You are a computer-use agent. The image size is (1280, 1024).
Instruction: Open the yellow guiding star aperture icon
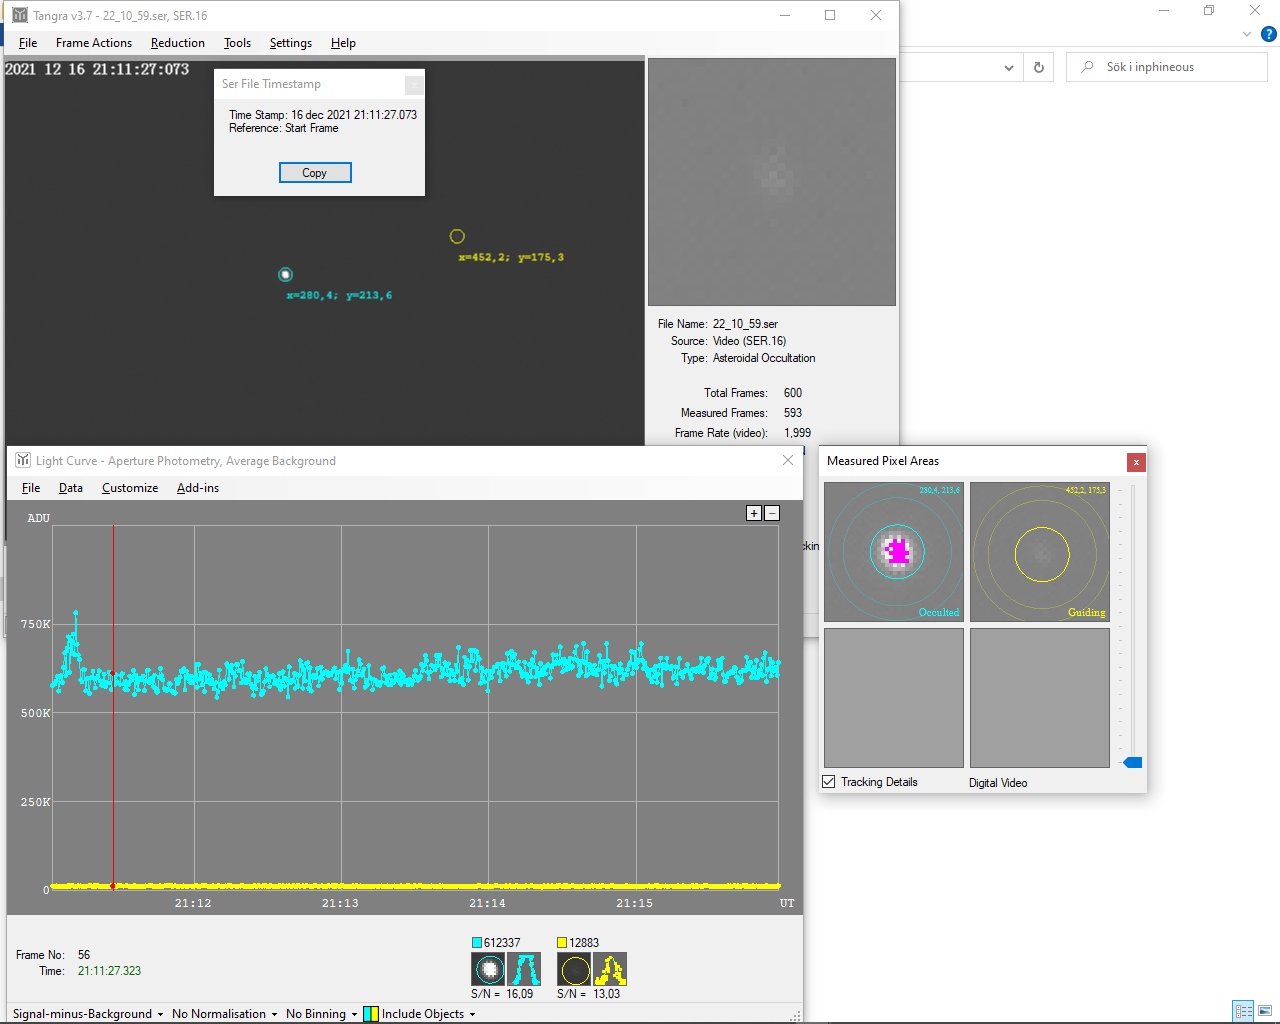click(x=574, y=969)
